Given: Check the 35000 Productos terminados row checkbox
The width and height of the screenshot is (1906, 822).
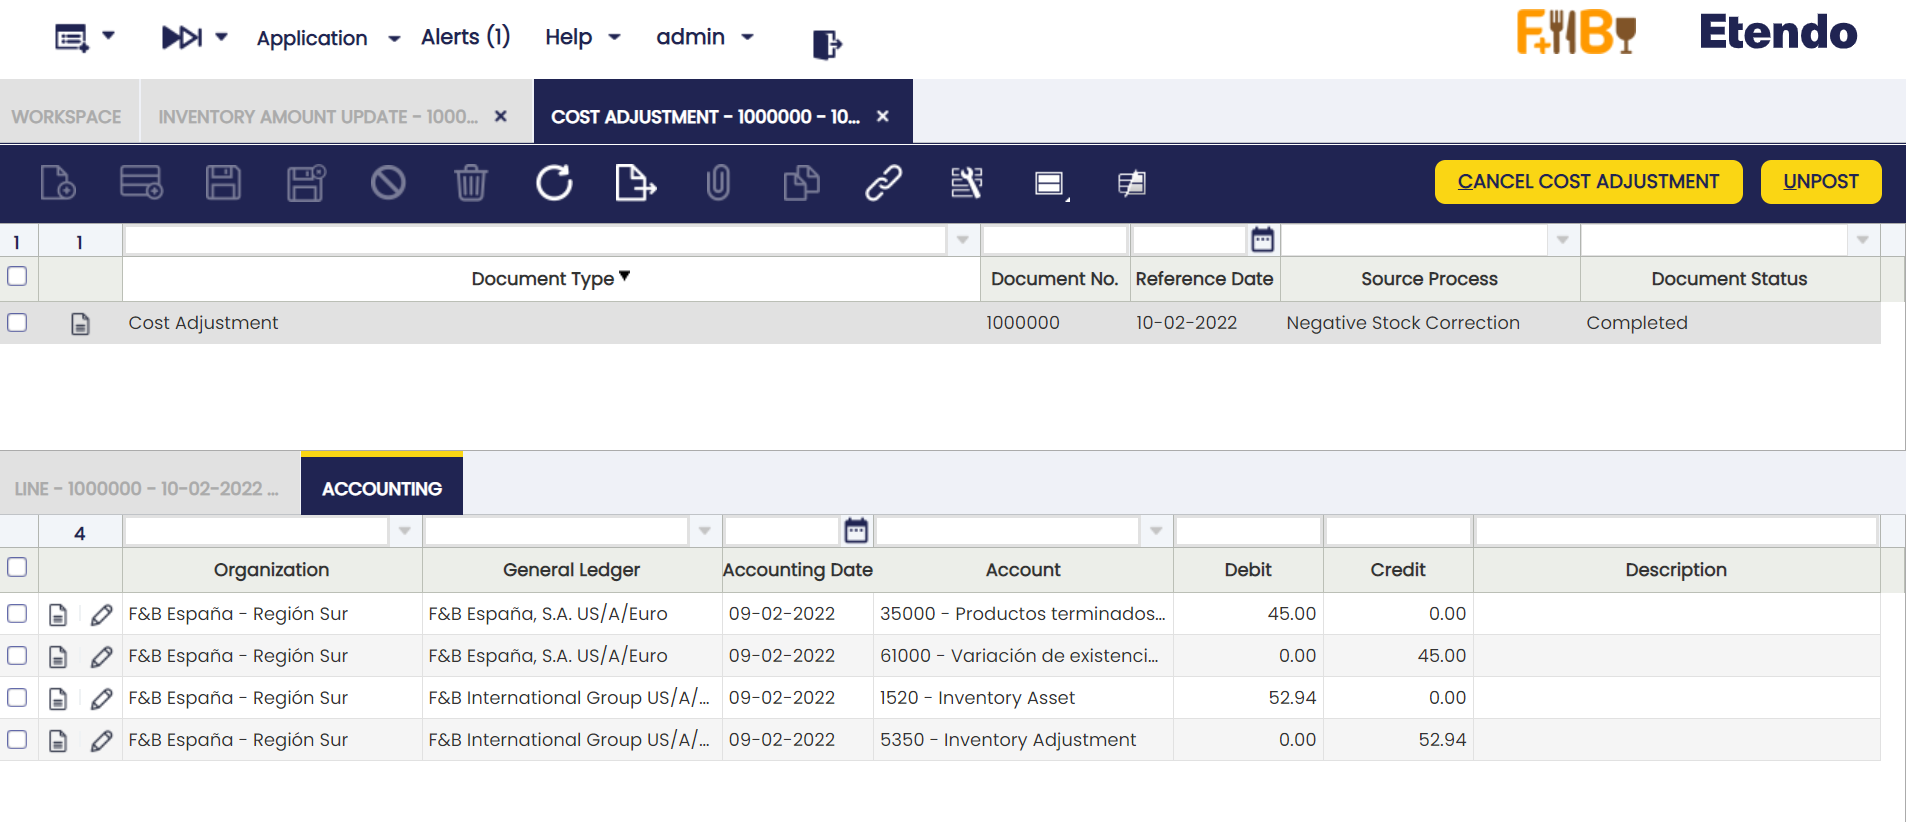Looking at the screenshot, I should tap(17, 613).
